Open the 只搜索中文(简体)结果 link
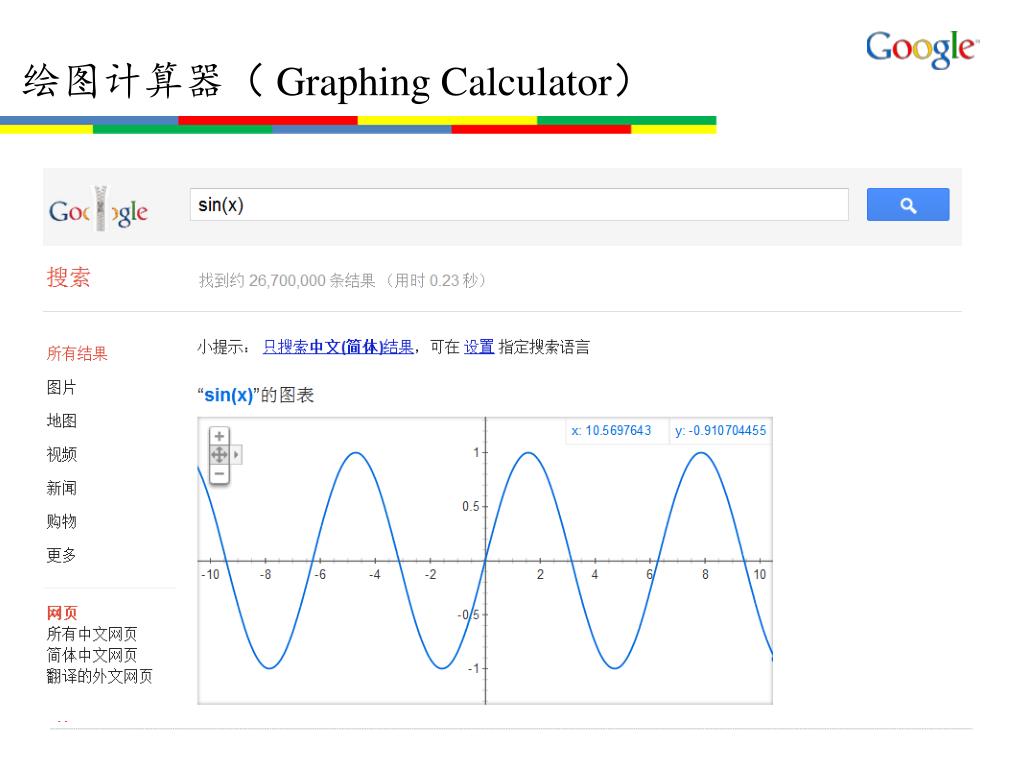Viewport: 1023px width, 767px height. (x=338, y=347)
